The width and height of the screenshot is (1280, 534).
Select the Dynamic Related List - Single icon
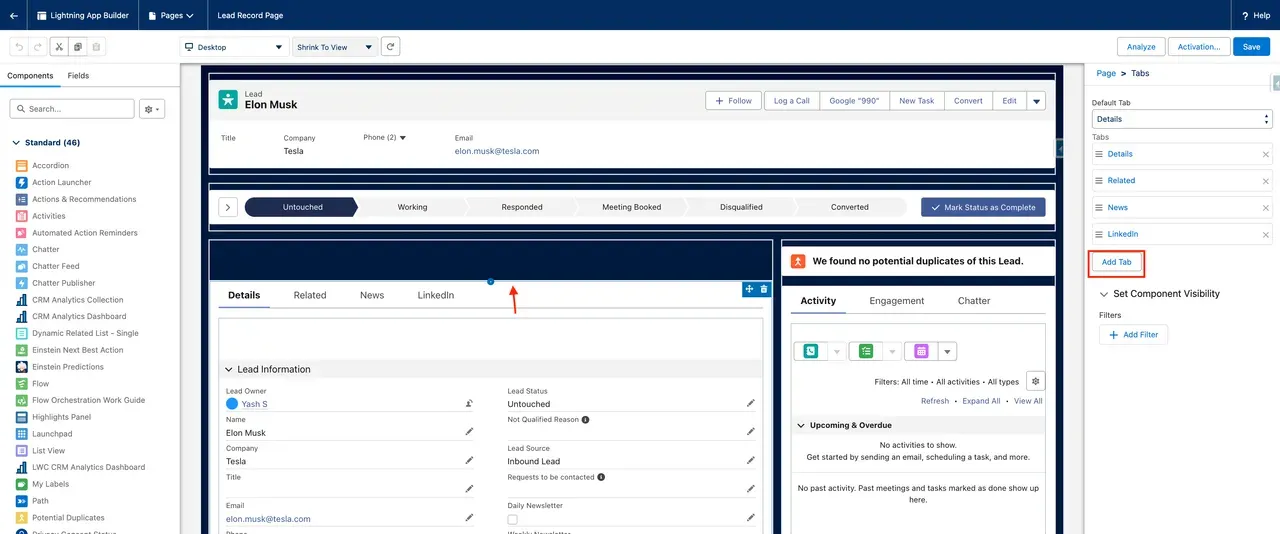[22, 333]
